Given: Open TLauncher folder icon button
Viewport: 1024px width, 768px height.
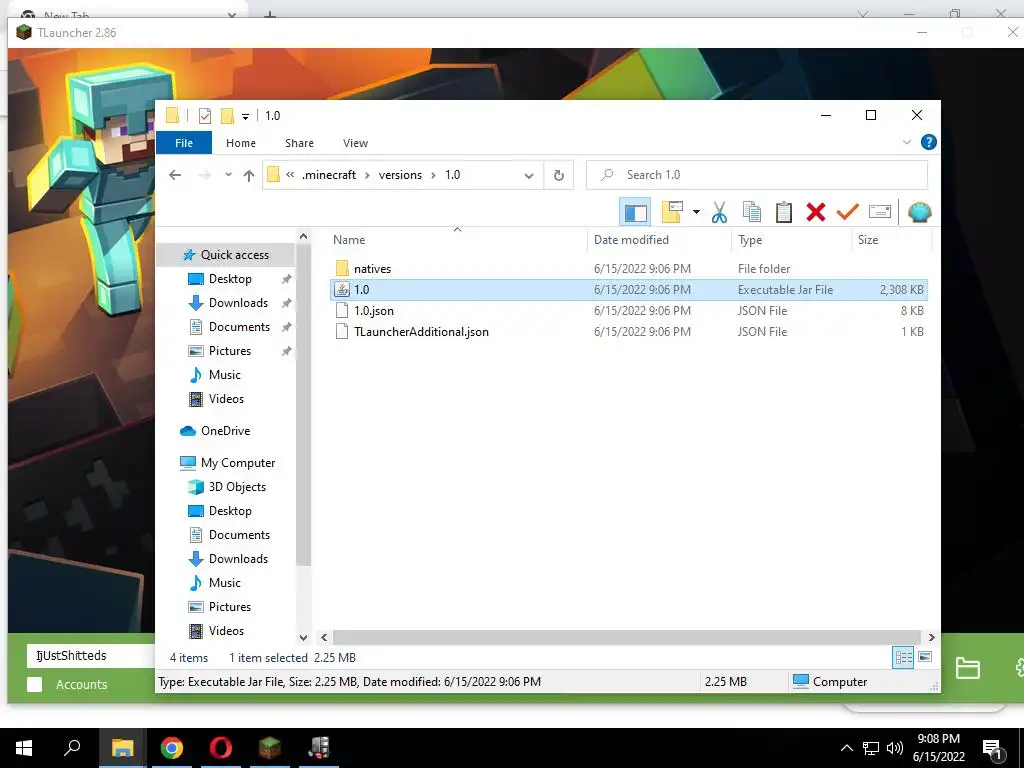Looking at the screenshot, I should (x=968, y=667).
